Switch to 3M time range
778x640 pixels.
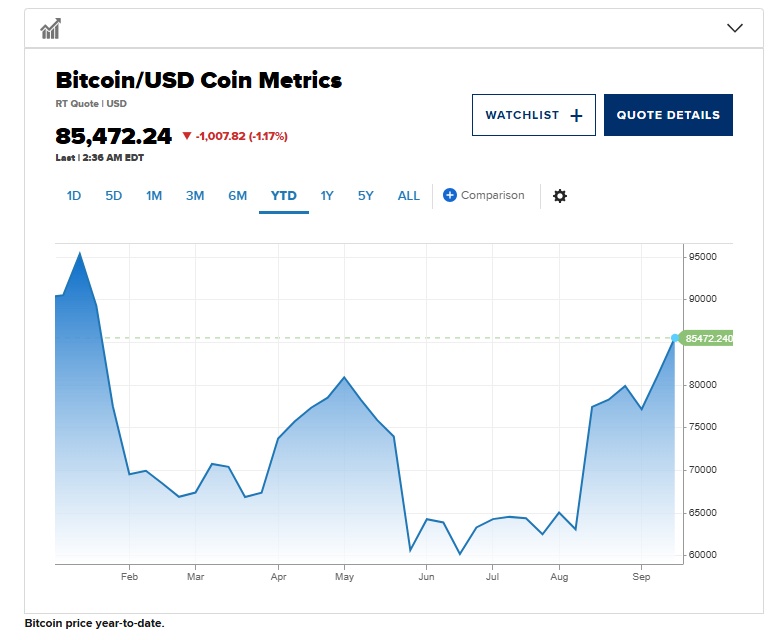point(195,196)
